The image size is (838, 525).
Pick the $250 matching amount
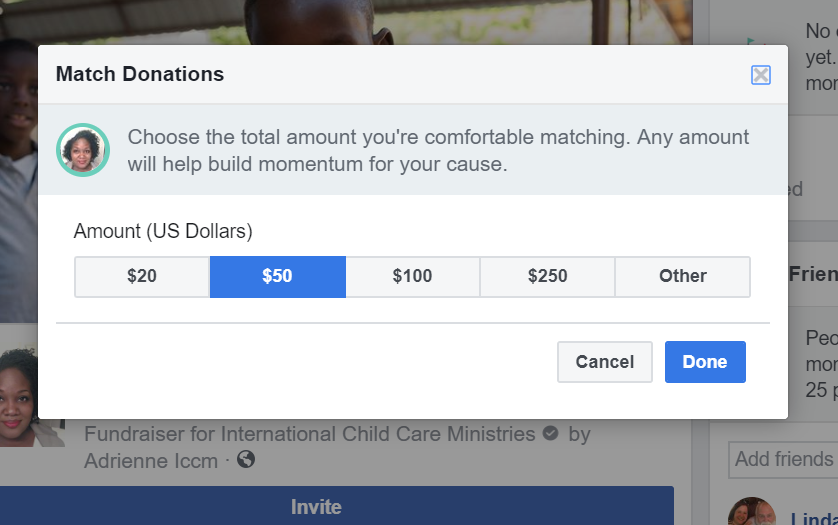point(547,276)
